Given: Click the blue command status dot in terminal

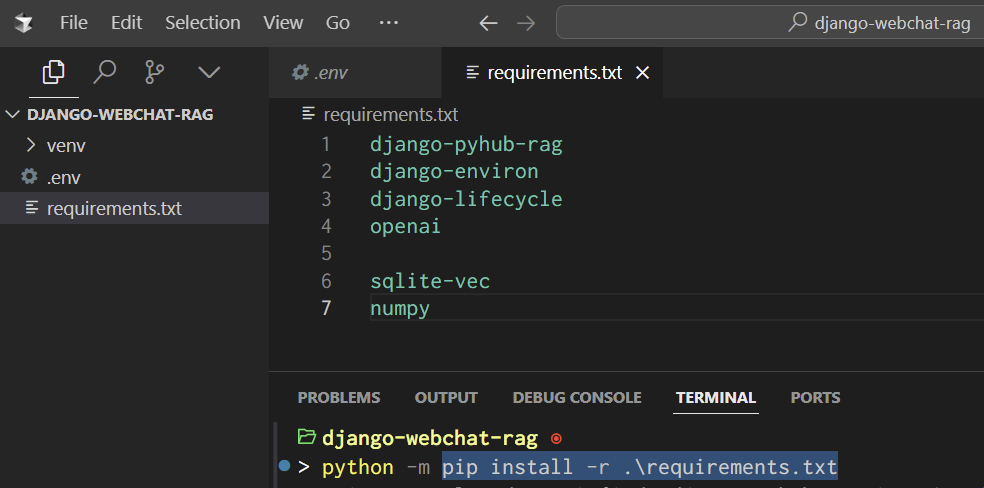Looking at the screenshot, I should 284,466.
